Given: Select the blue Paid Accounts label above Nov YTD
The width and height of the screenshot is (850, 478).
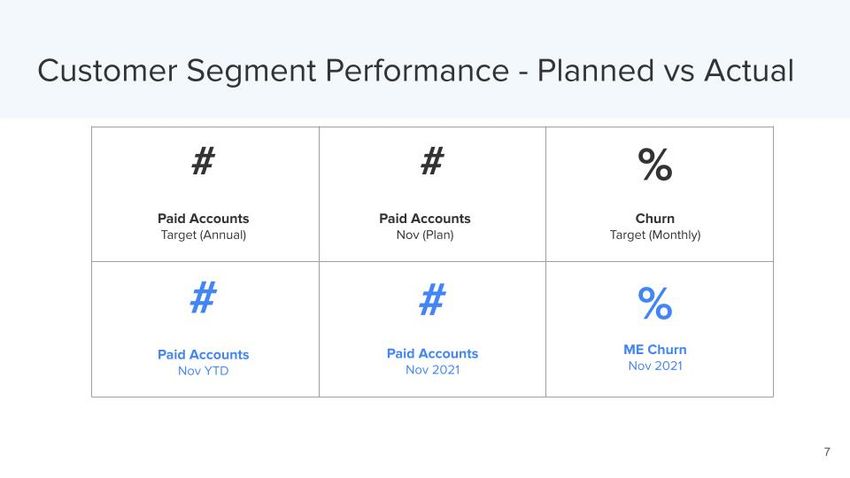Looking at the screenshot, I should pyautogui.click(x=203, y=354).
